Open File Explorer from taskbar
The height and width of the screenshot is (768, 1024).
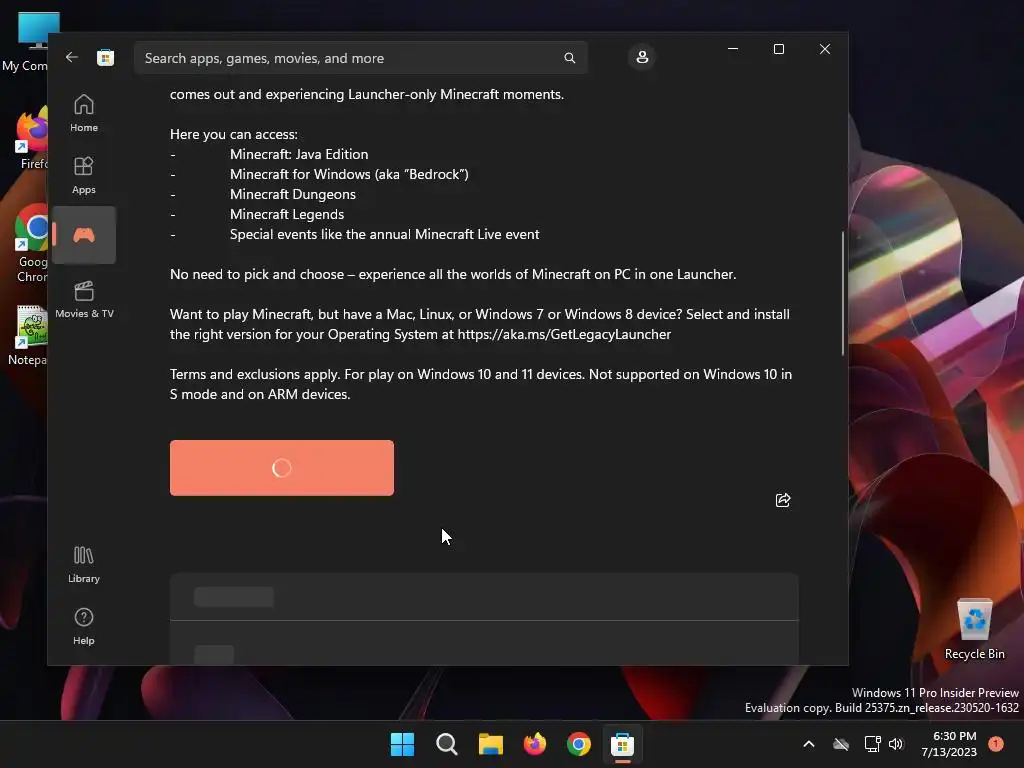[x=490, y=744]
